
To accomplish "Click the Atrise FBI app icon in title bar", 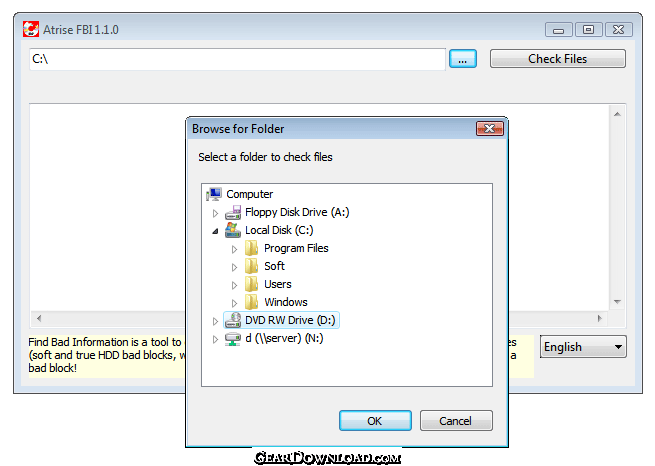I will tap(31, 29).
